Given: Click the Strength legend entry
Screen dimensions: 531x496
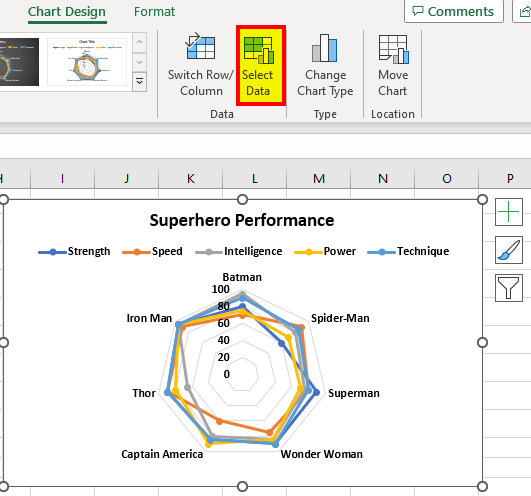Looking at the screenshot, I should (75, 251).
